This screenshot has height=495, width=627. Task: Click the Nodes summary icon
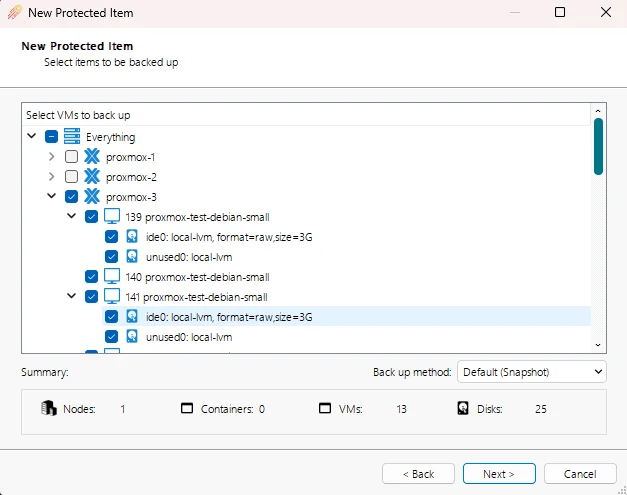49,408
